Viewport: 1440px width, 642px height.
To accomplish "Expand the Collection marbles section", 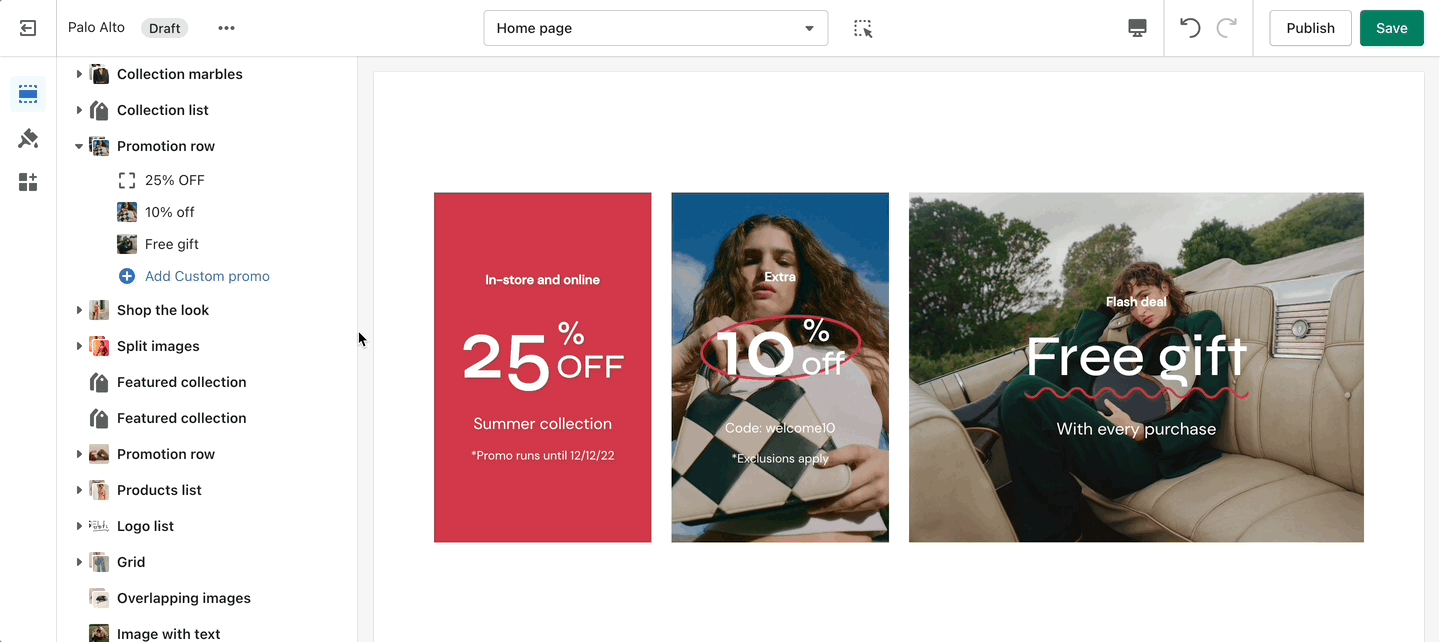I will point(79,74).
